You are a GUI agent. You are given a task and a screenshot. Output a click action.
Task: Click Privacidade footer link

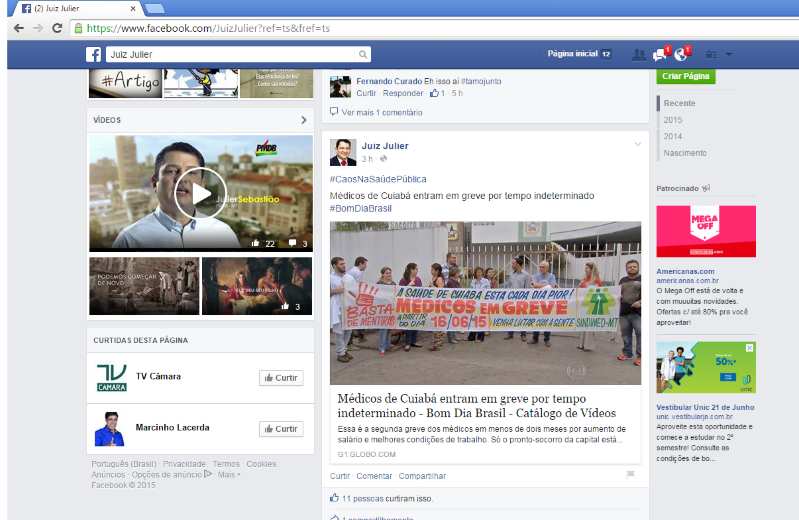click(184, 464)
